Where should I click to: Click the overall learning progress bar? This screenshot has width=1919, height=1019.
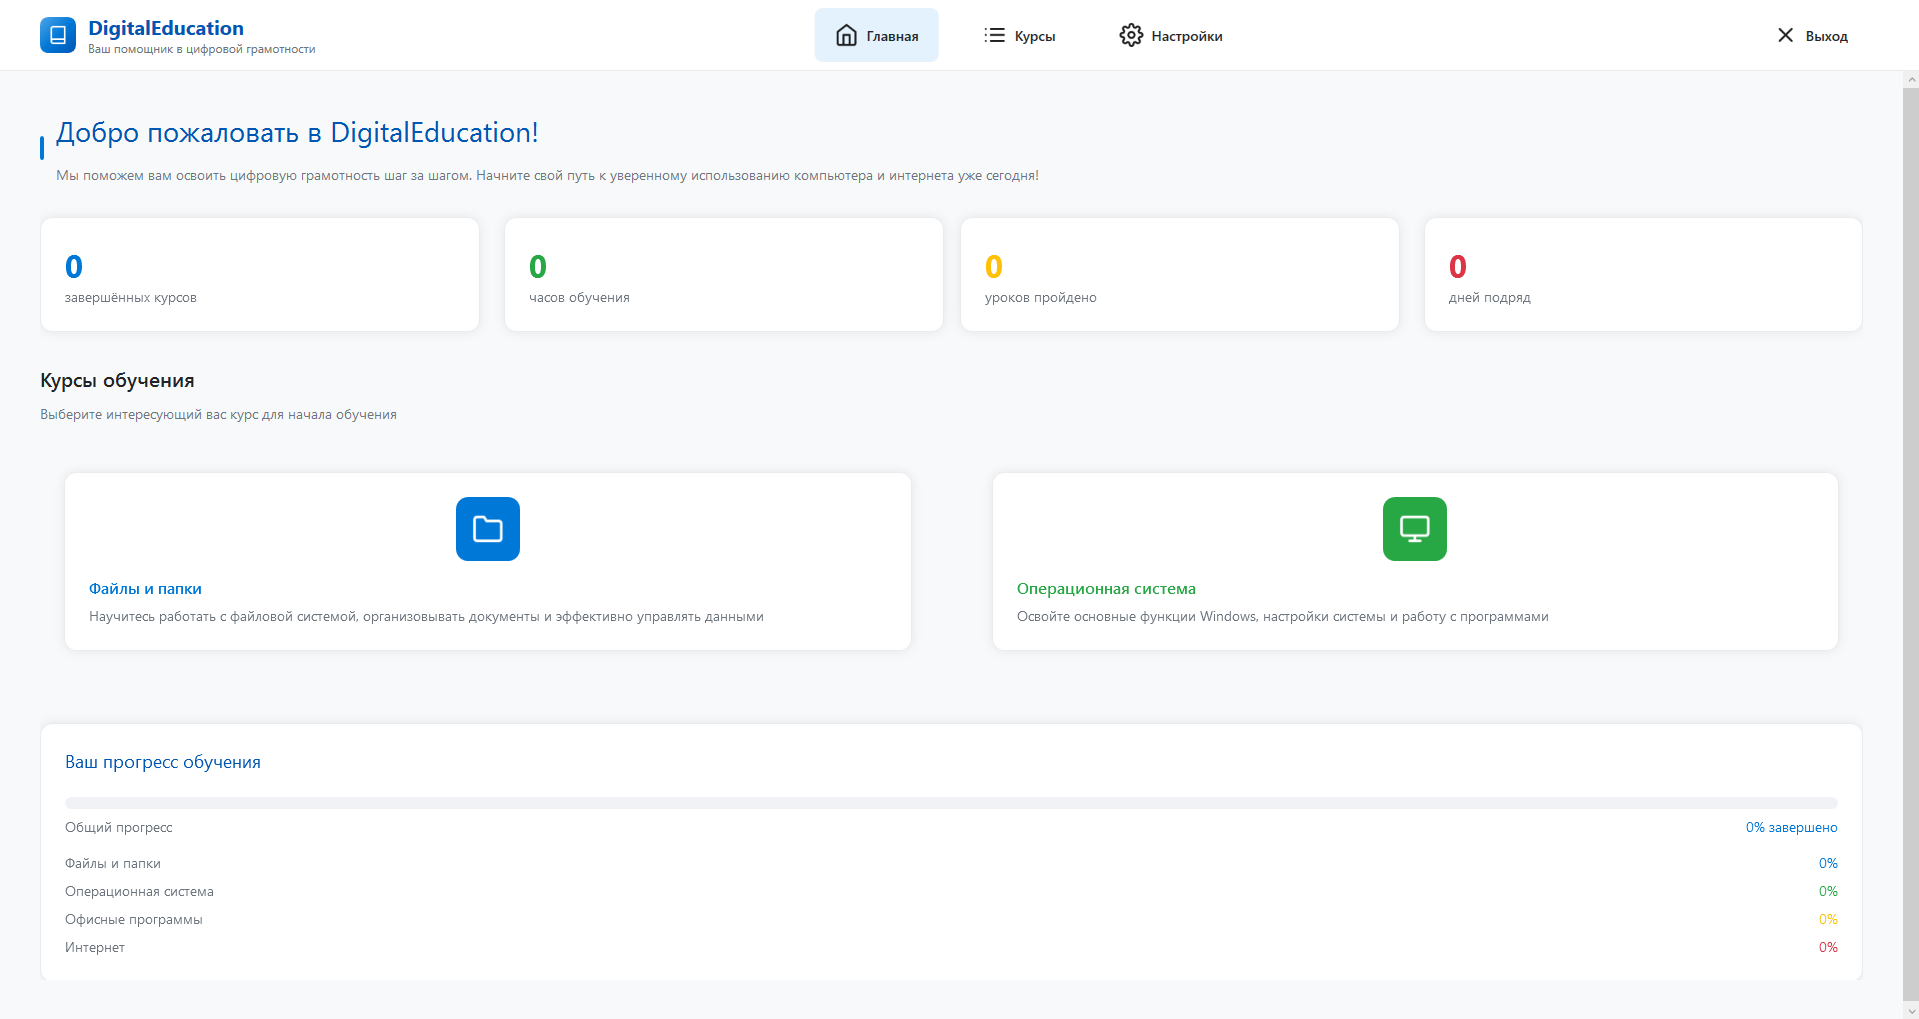coord(951,803)
